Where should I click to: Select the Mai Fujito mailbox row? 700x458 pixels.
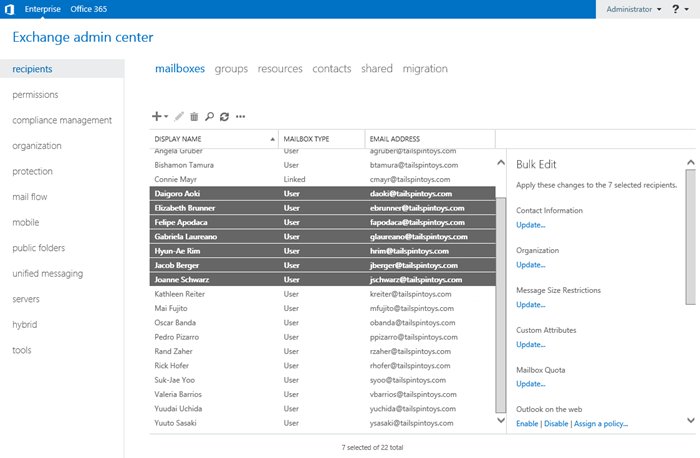[x=322, y=308]
